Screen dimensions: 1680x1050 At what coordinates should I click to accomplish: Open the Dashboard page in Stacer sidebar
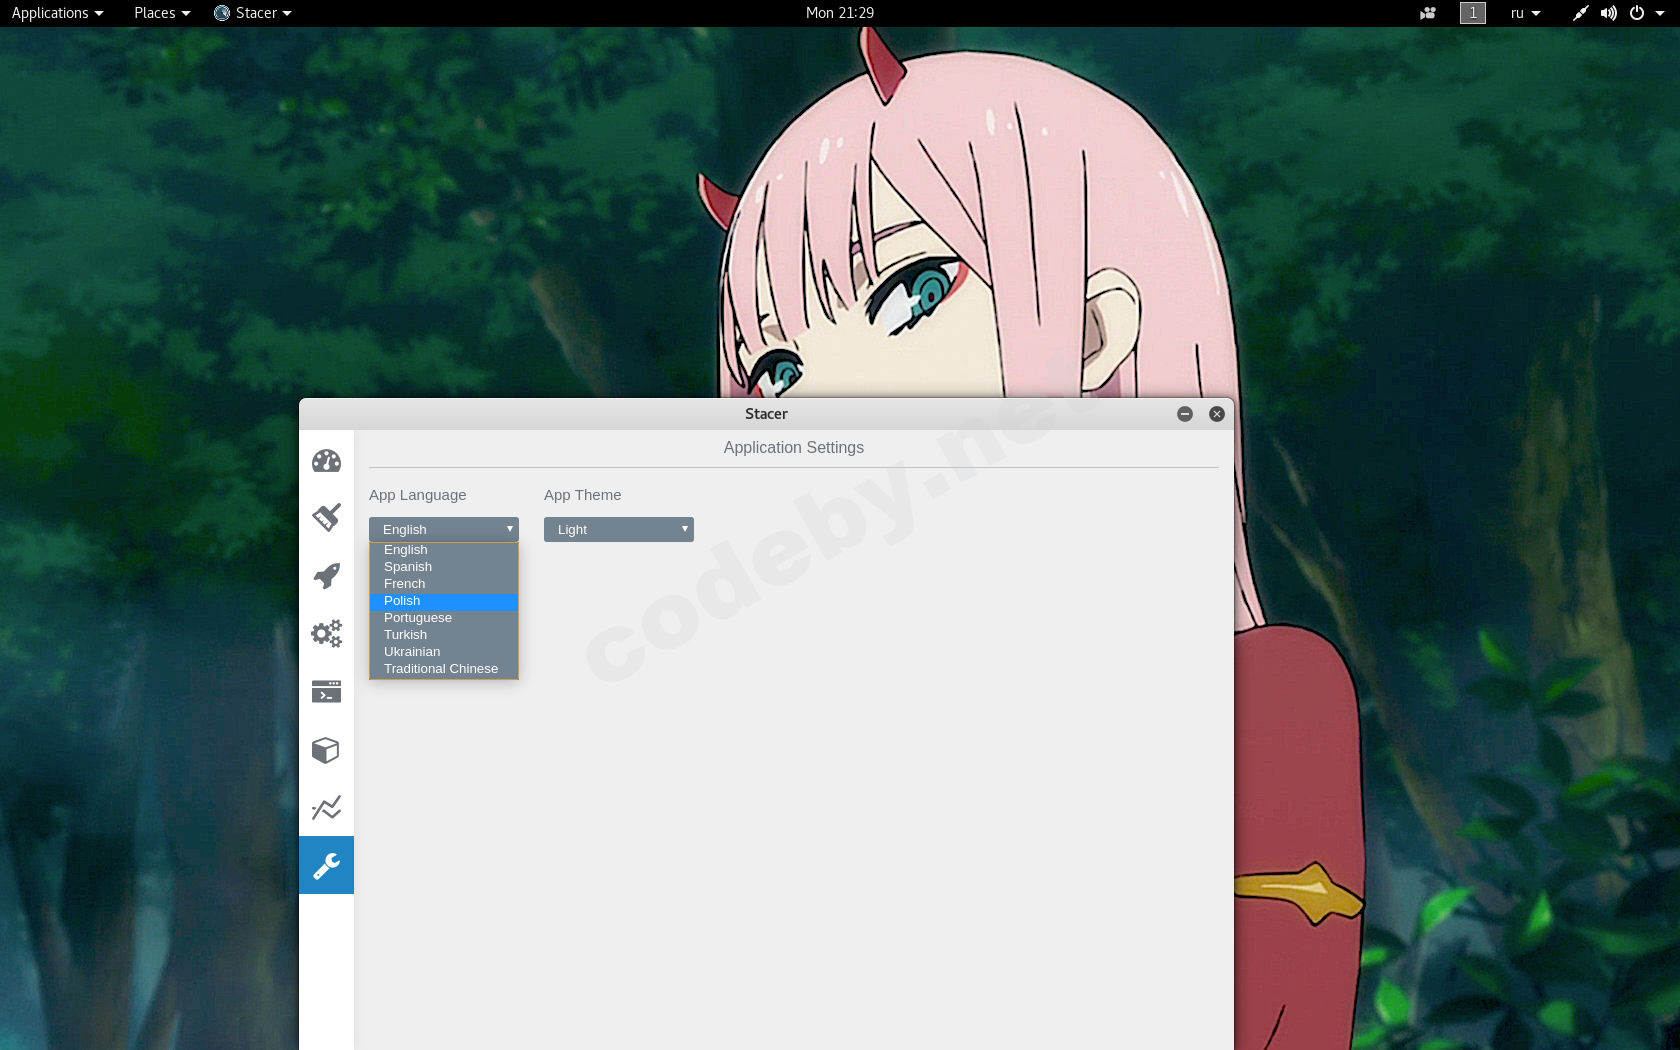(x=326, y=461)
